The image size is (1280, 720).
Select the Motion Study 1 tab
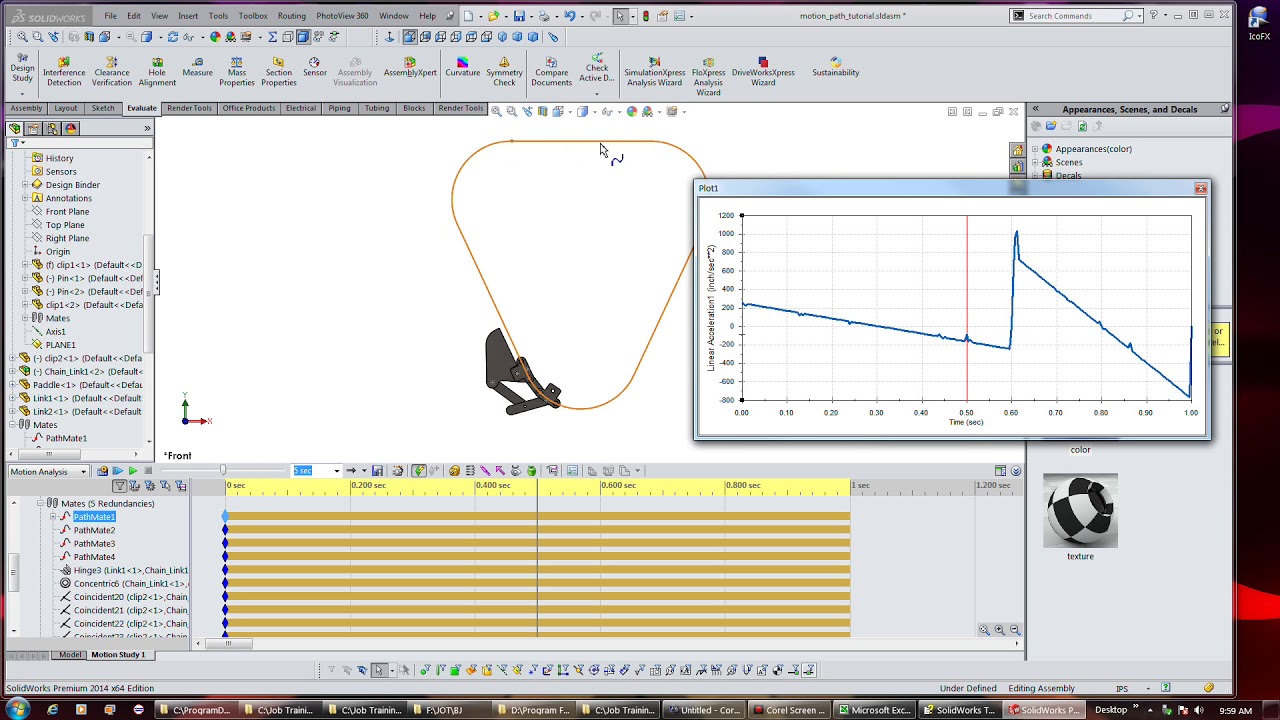tap(118, 655)
